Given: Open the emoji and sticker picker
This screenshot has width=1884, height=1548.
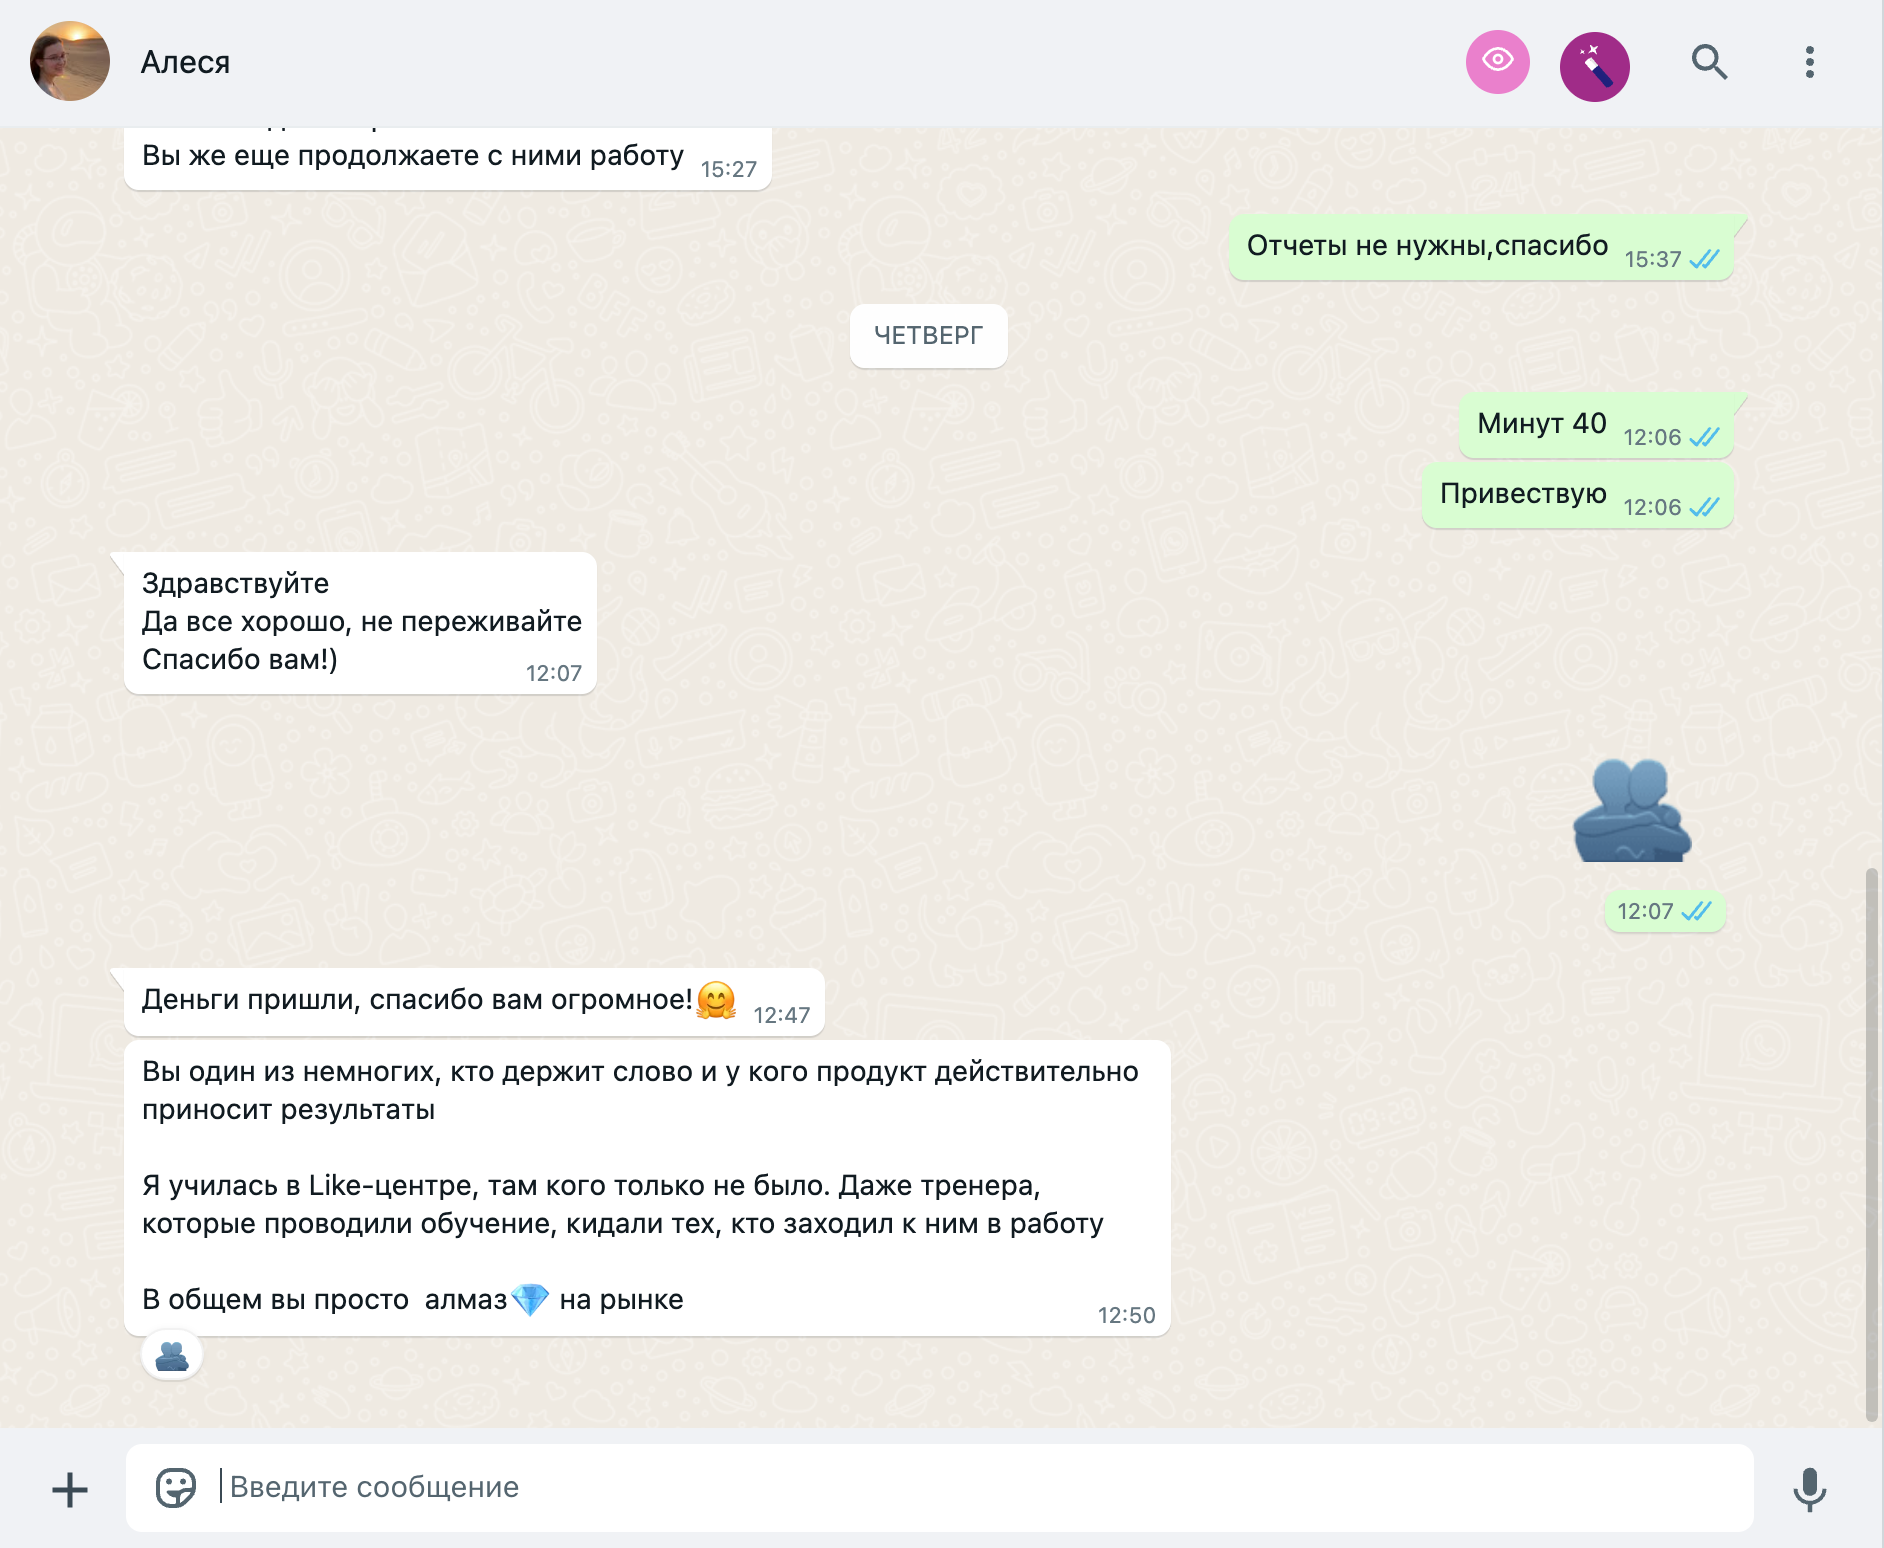Looking at the screenshot, I should [x=176, y=1487].
